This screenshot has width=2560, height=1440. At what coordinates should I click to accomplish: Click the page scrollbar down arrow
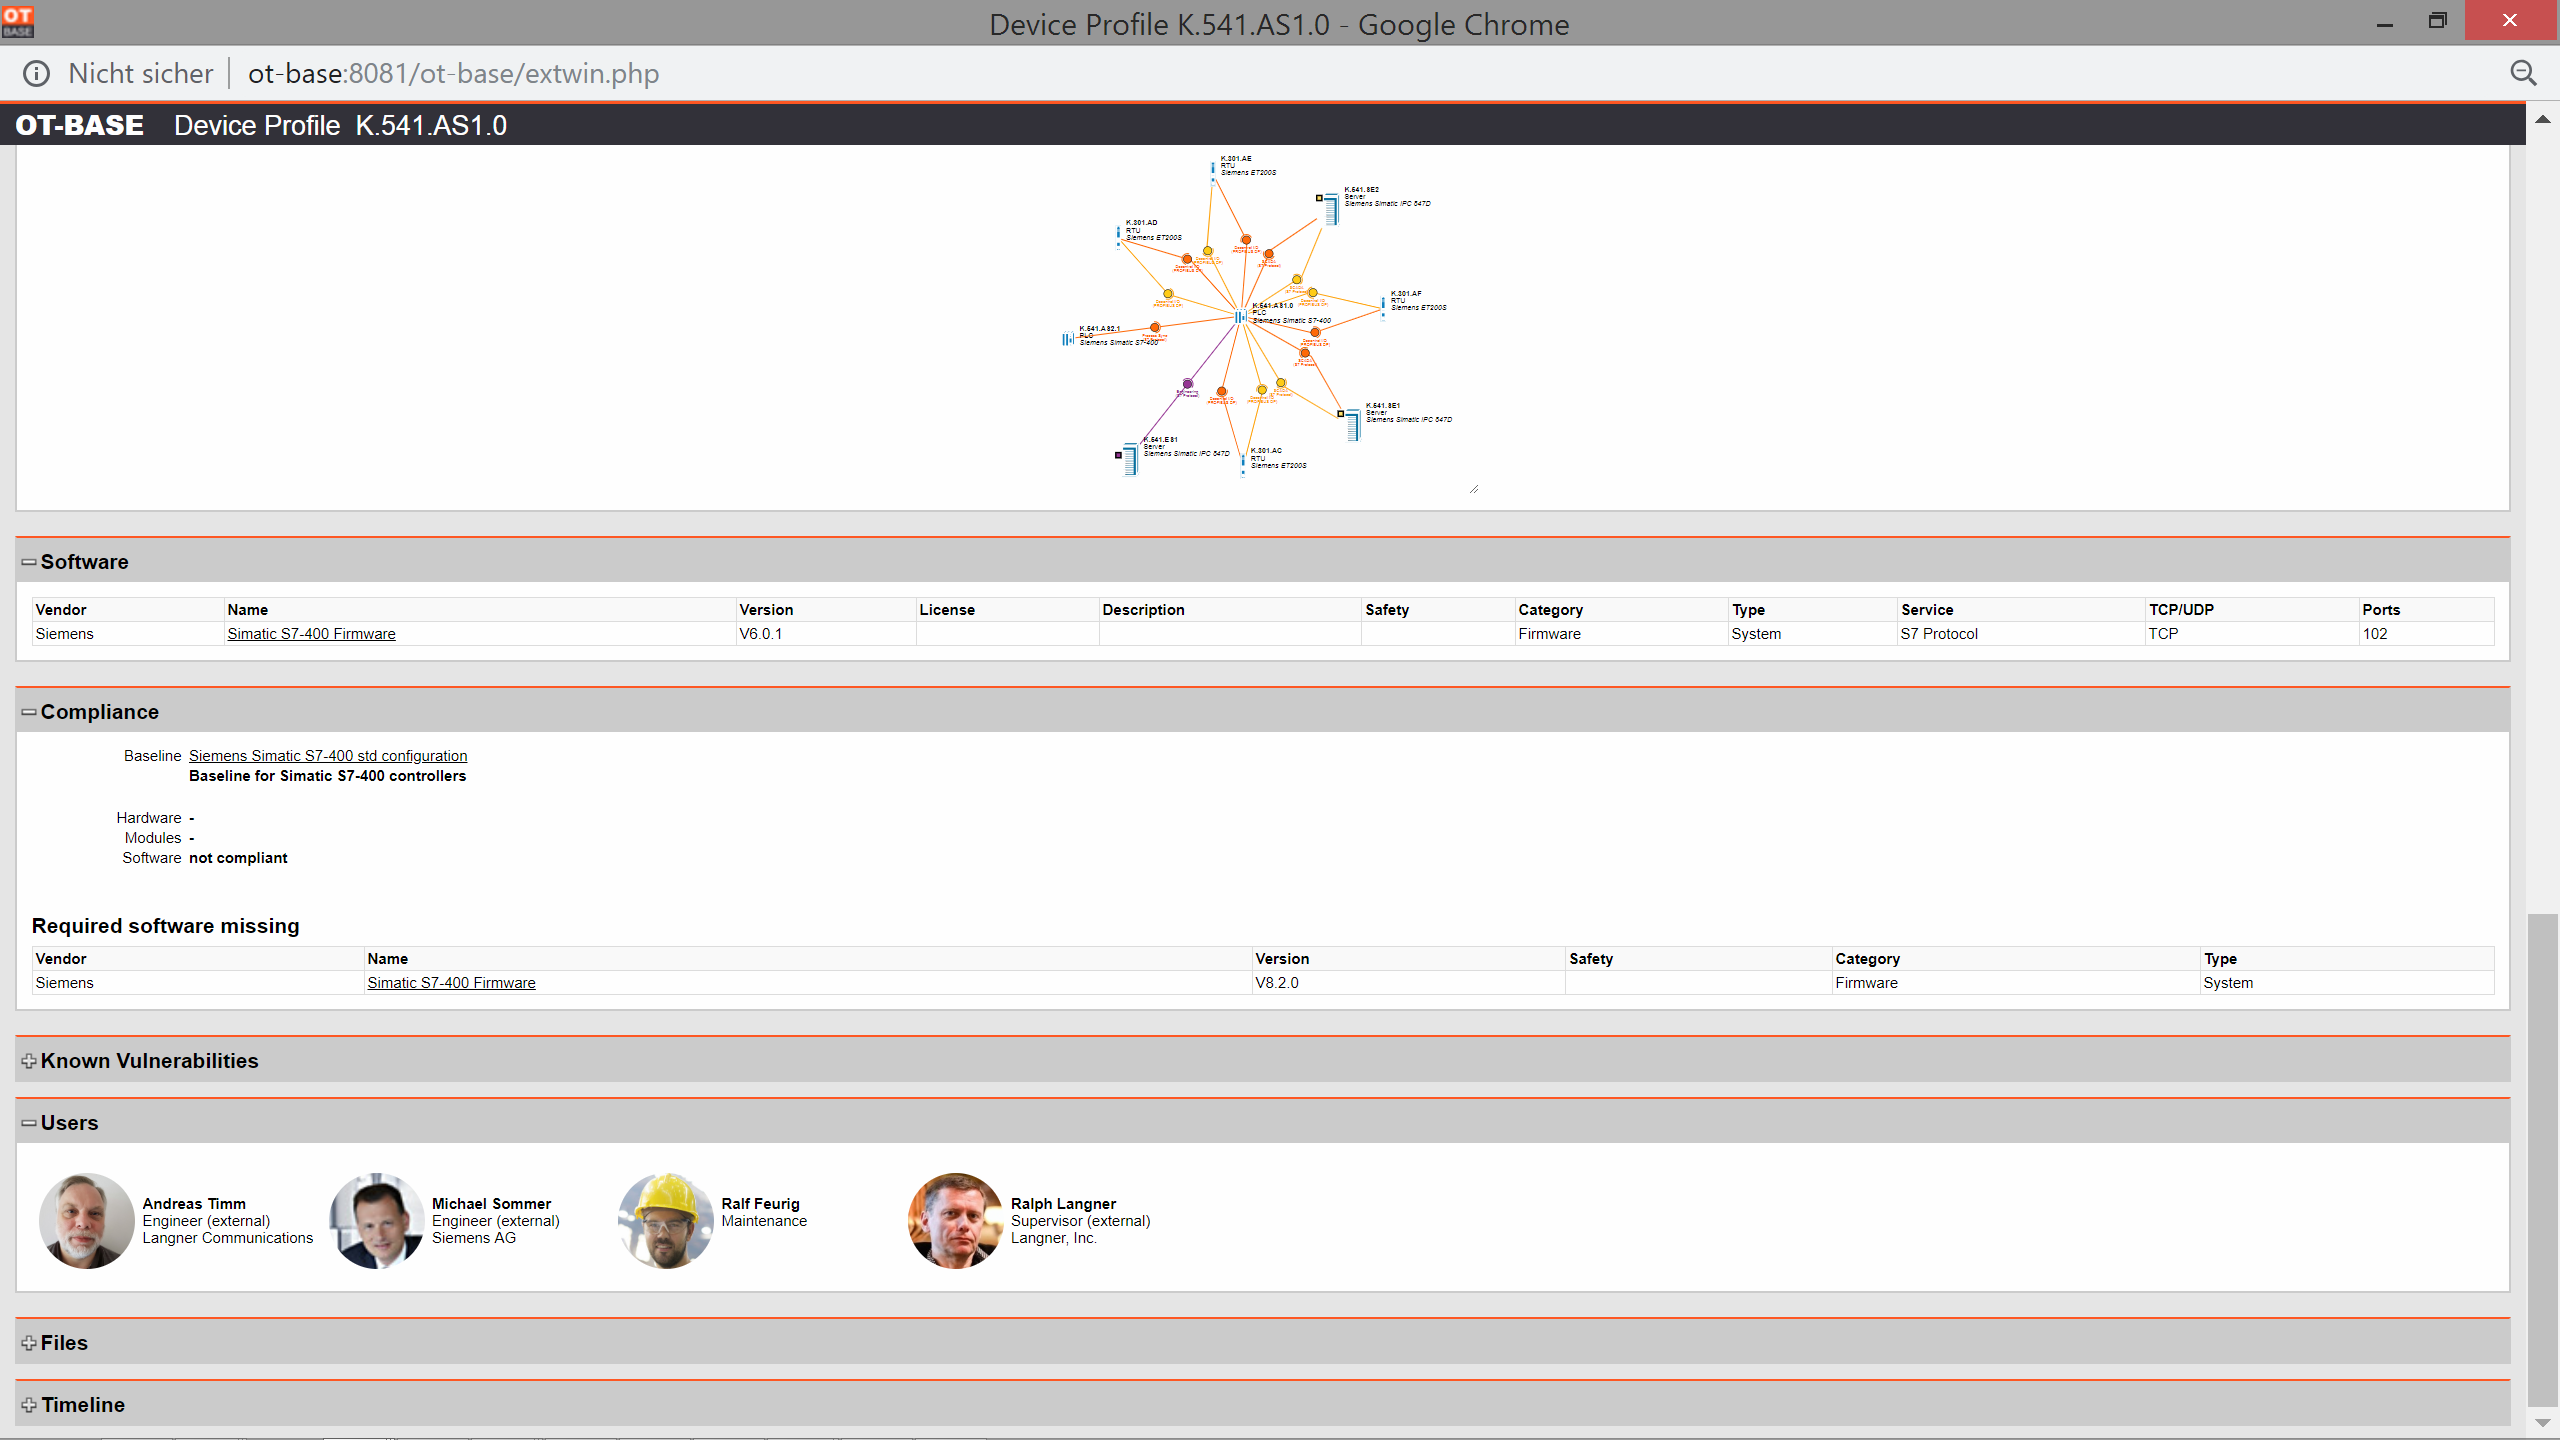tap(2543, 1423)
